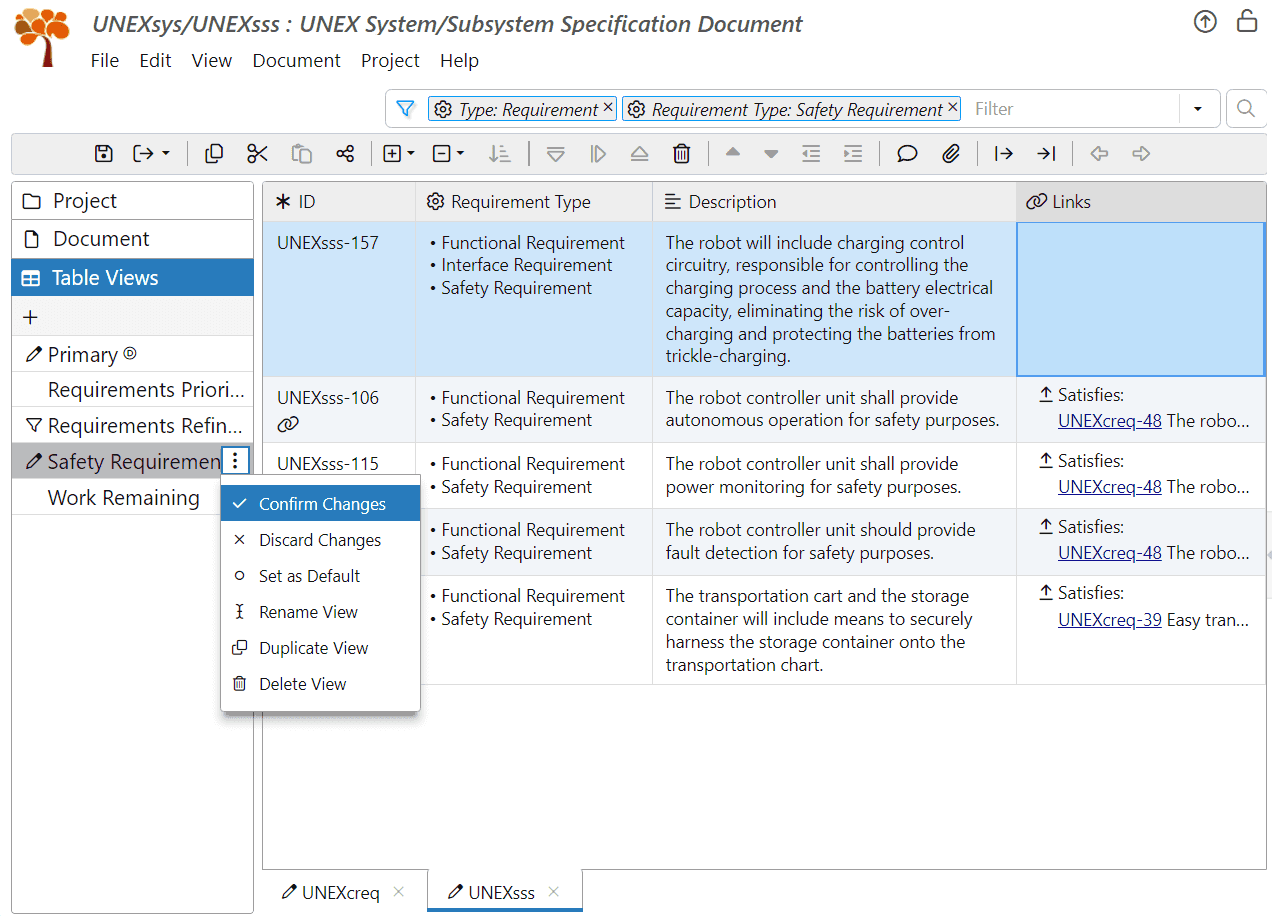The height and width of the screenshot is (916, 1272).
Task: Click the comment speech bubble icon
Action: (907, 153)
